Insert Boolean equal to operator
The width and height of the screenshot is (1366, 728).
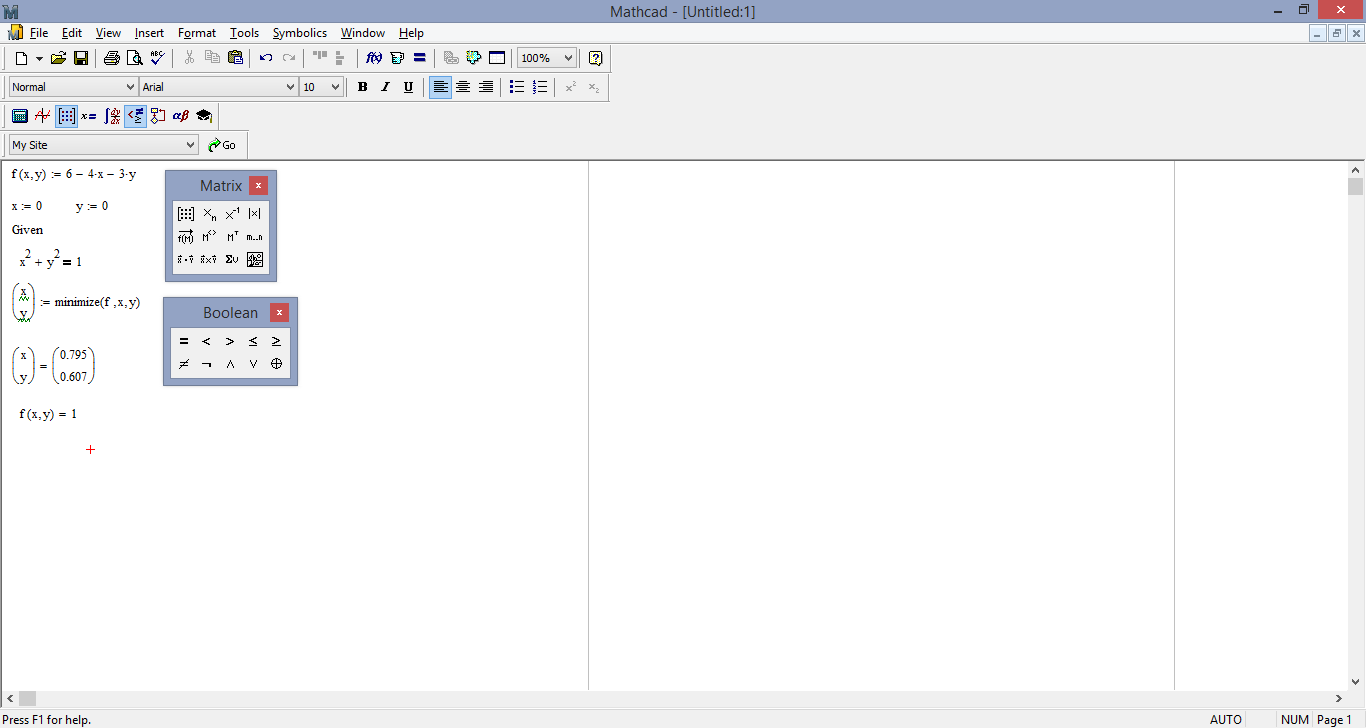tap(184, 341)
